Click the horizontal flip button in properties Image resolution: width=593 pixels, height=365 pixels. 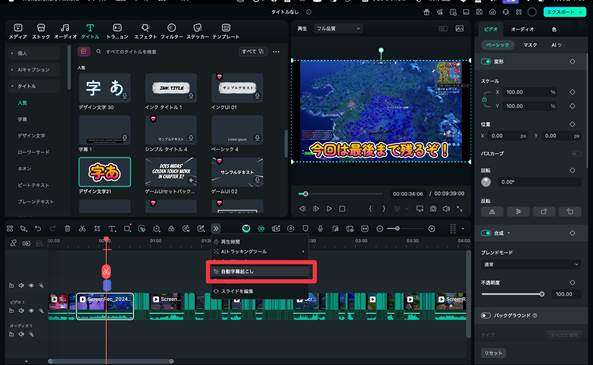pos(492,212)
